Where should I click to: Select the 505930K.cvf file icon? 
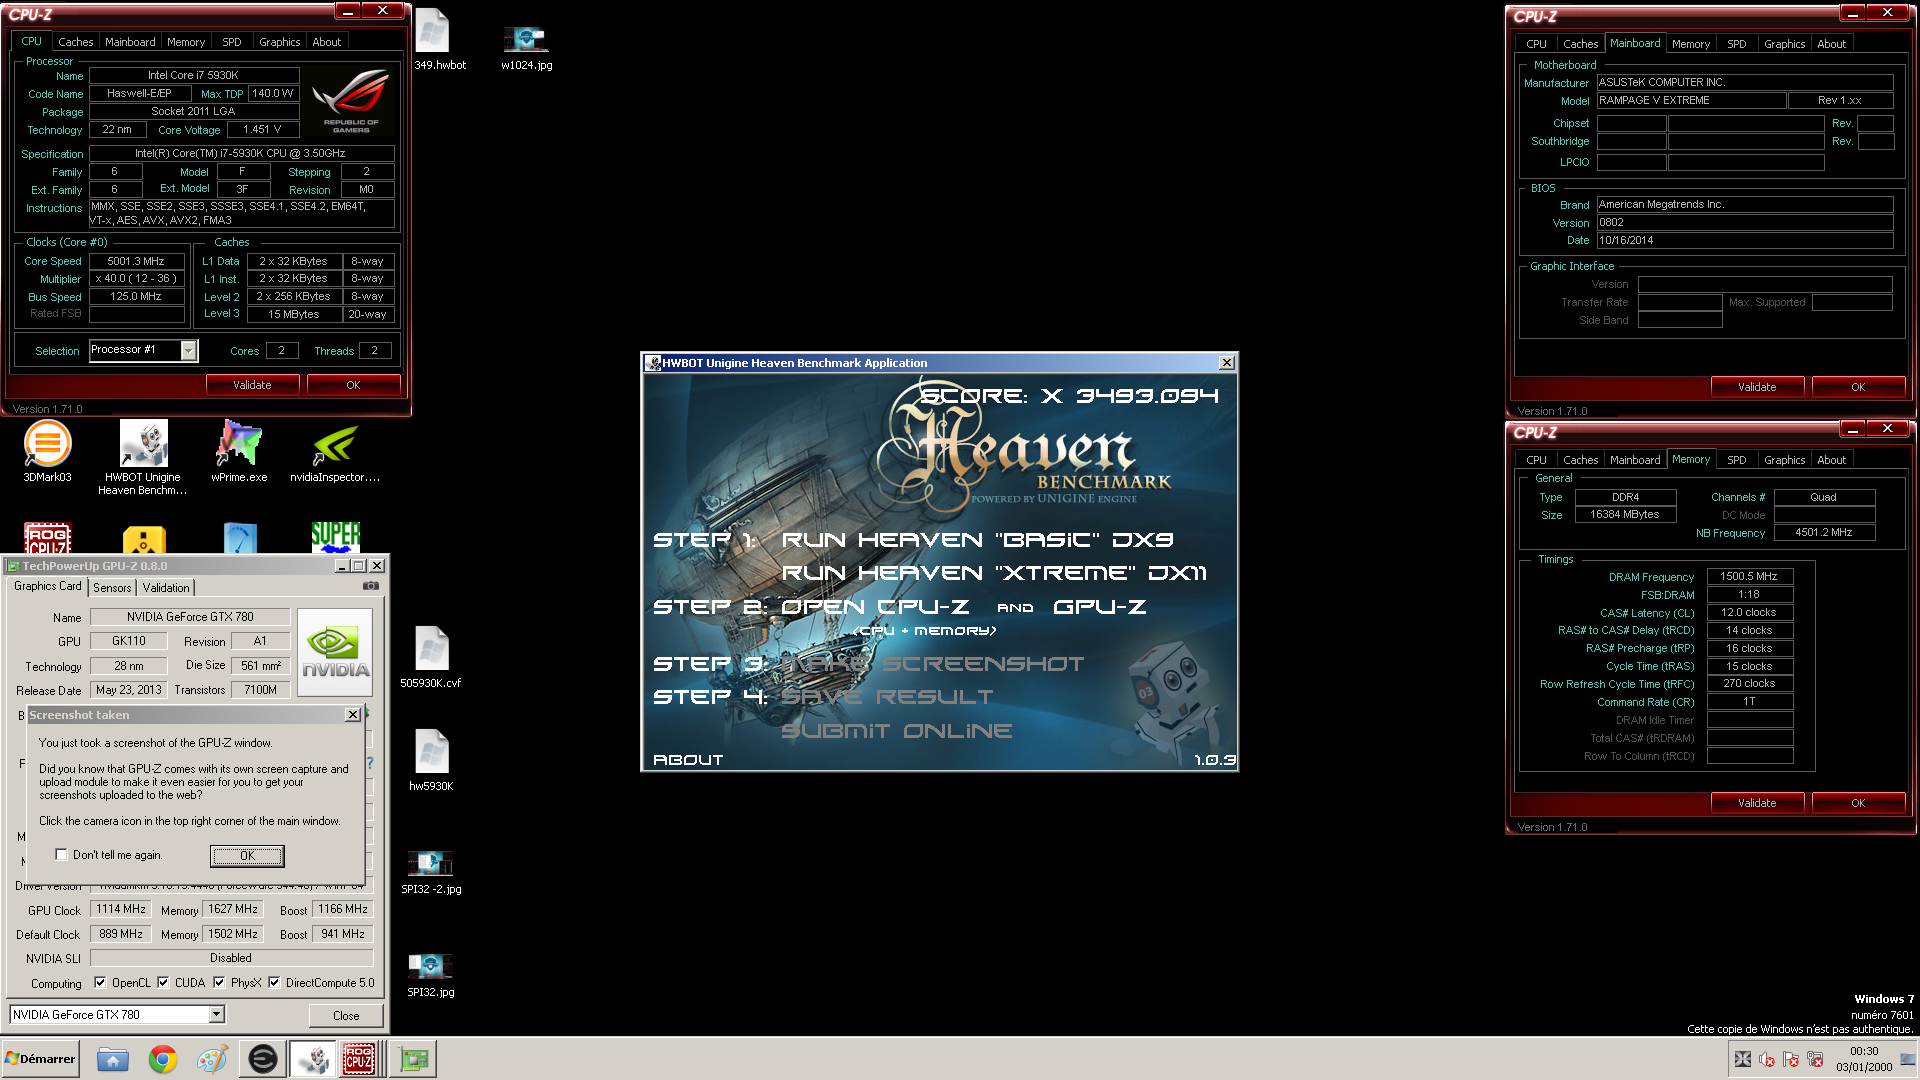point(431,657)
